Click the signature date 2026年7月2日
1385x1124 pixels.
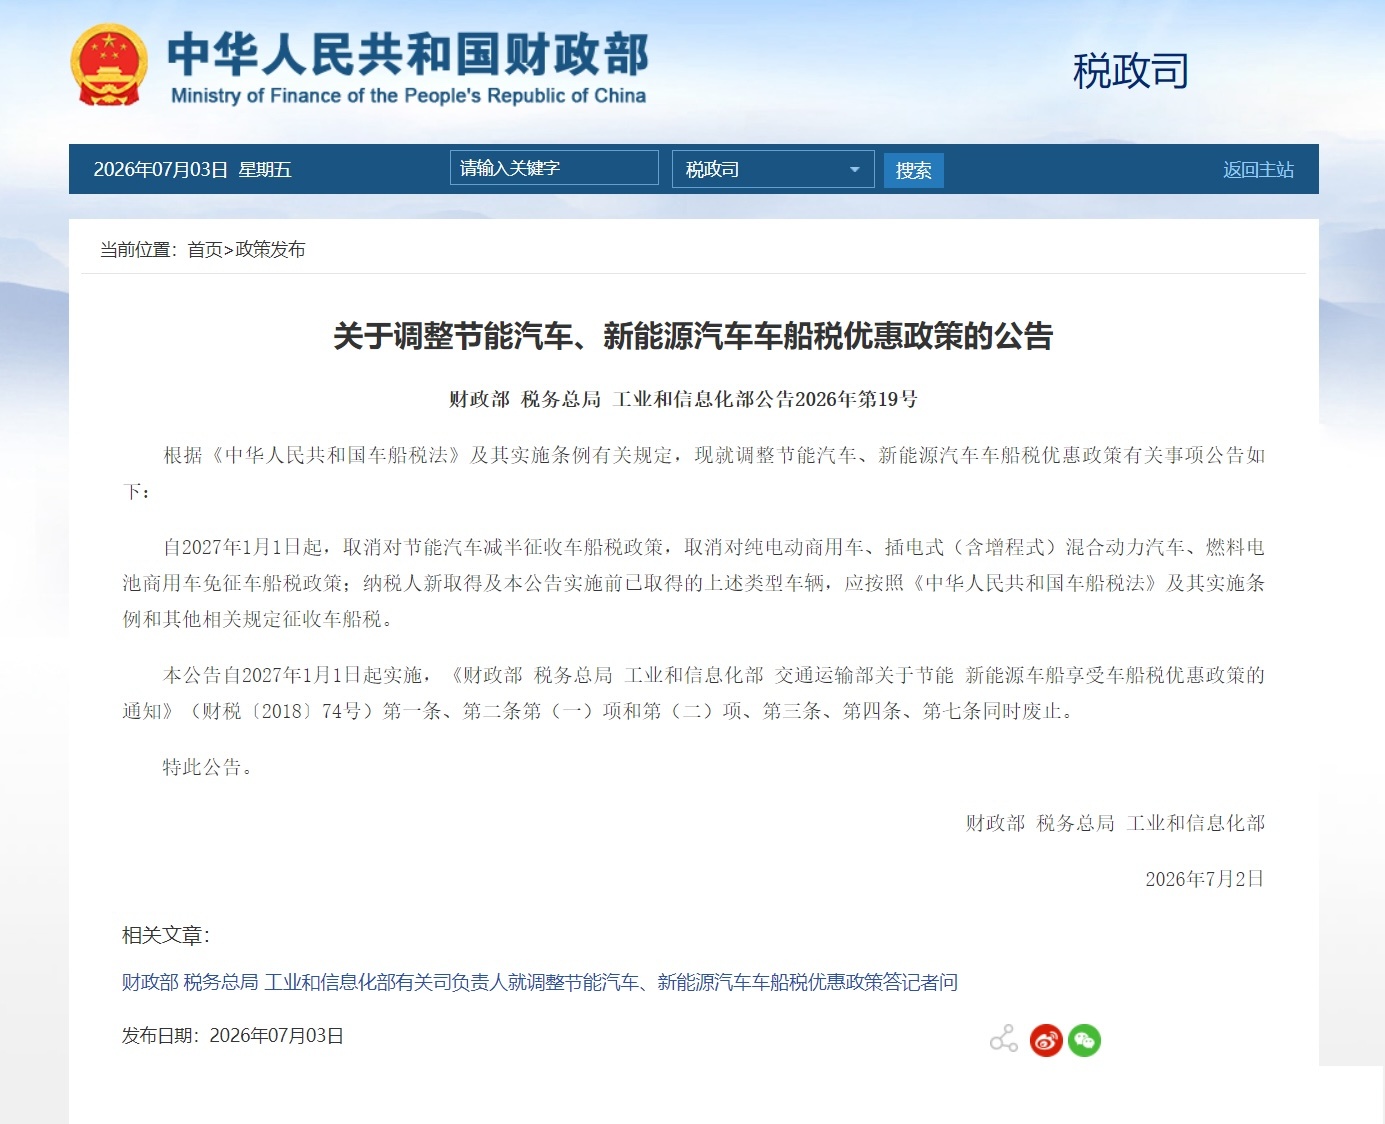[x=1205, y=879]
